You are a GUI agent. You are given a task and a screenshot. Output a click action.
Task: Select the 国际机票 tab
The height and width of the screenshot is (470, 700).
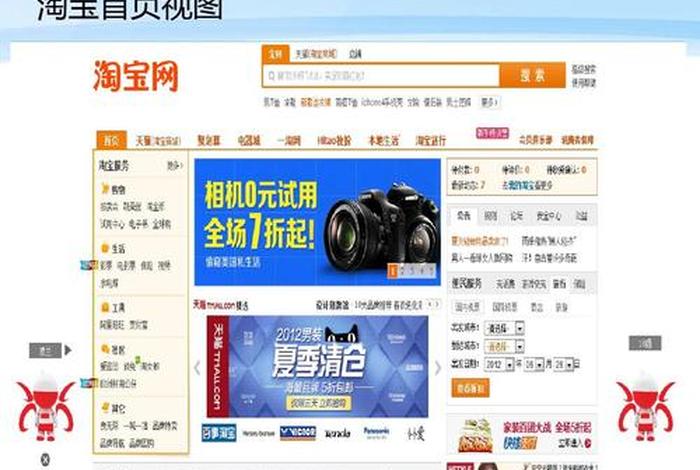tap(504, 307)
